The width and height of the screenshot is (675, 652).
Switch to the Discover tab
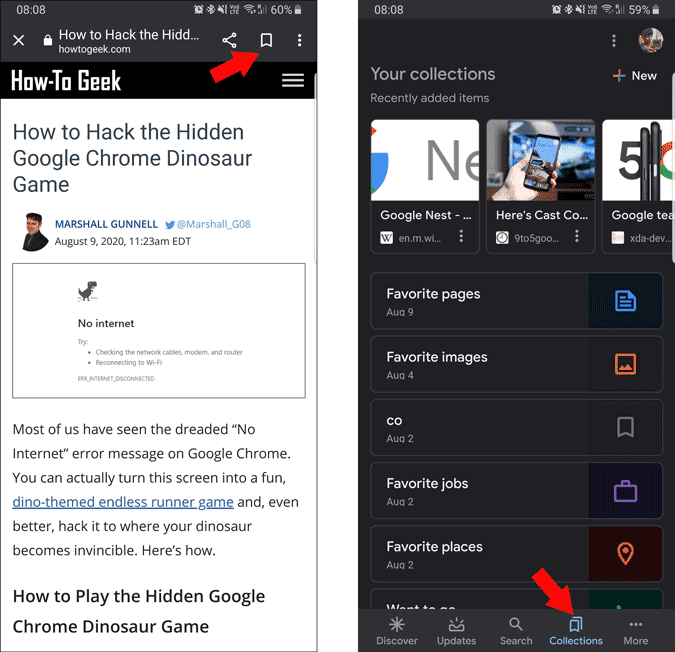[x=397, y=631]
